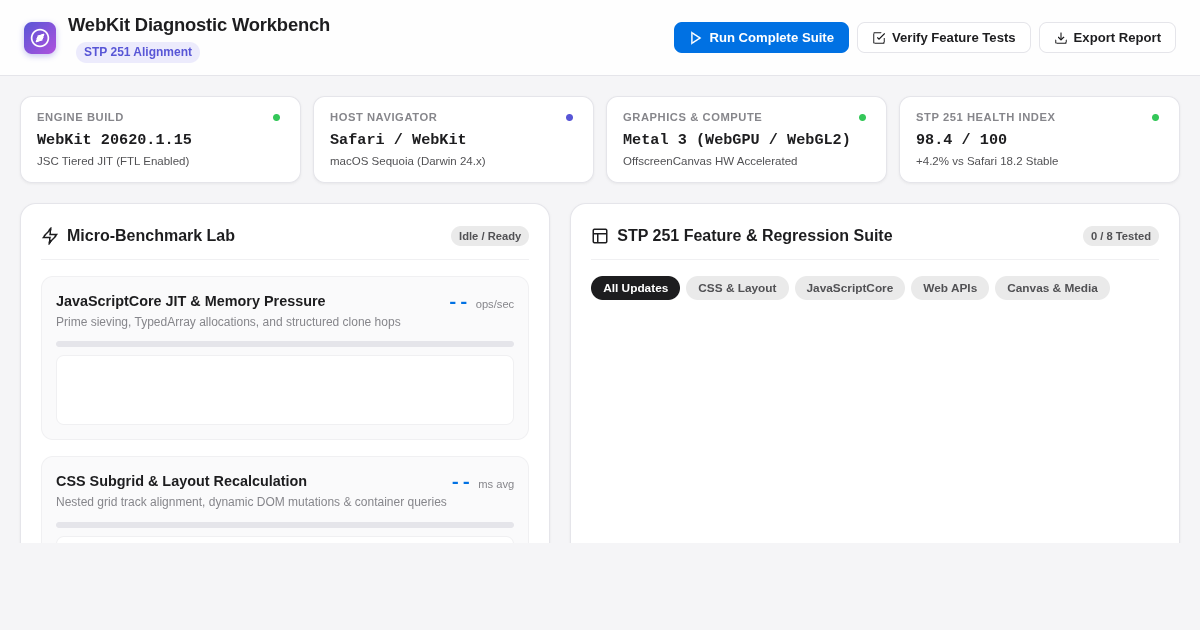Click the ms avg readout
1200x630 pixels.
point(483,483)
